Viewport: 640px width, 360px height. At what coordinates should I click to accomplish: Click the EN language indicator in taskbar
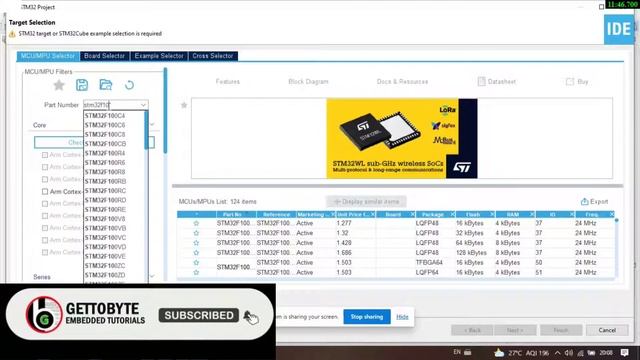point(457,352)
